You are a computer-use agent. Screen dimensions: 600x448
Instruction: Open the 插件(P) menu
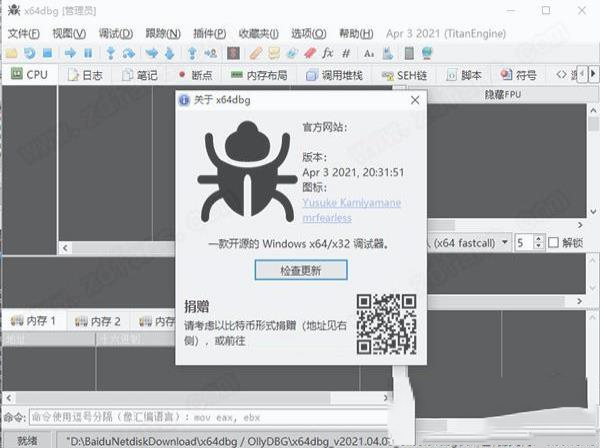click(x=210, y=34)
